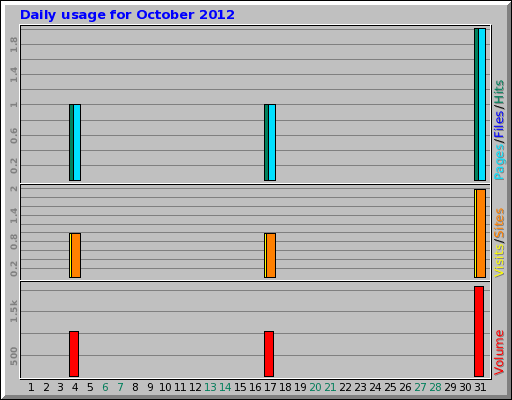Click the cyan Pages bar for day 4
The height and width of the screenshot is (400, 512).
pos(77,143)
